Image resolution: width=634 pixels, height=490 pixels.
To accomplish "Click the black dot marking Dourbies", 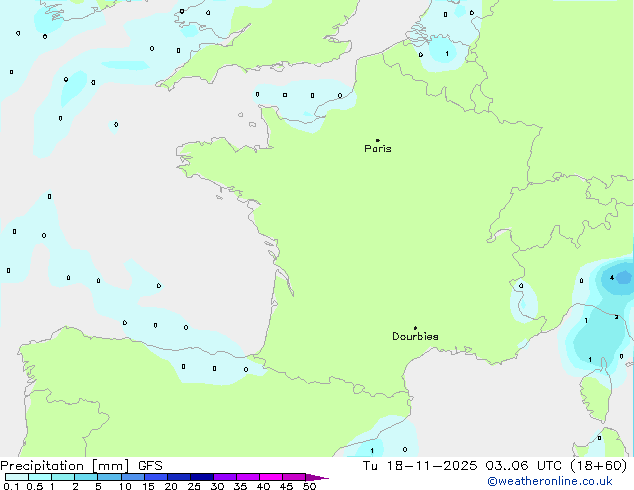I will pos(415,328).
